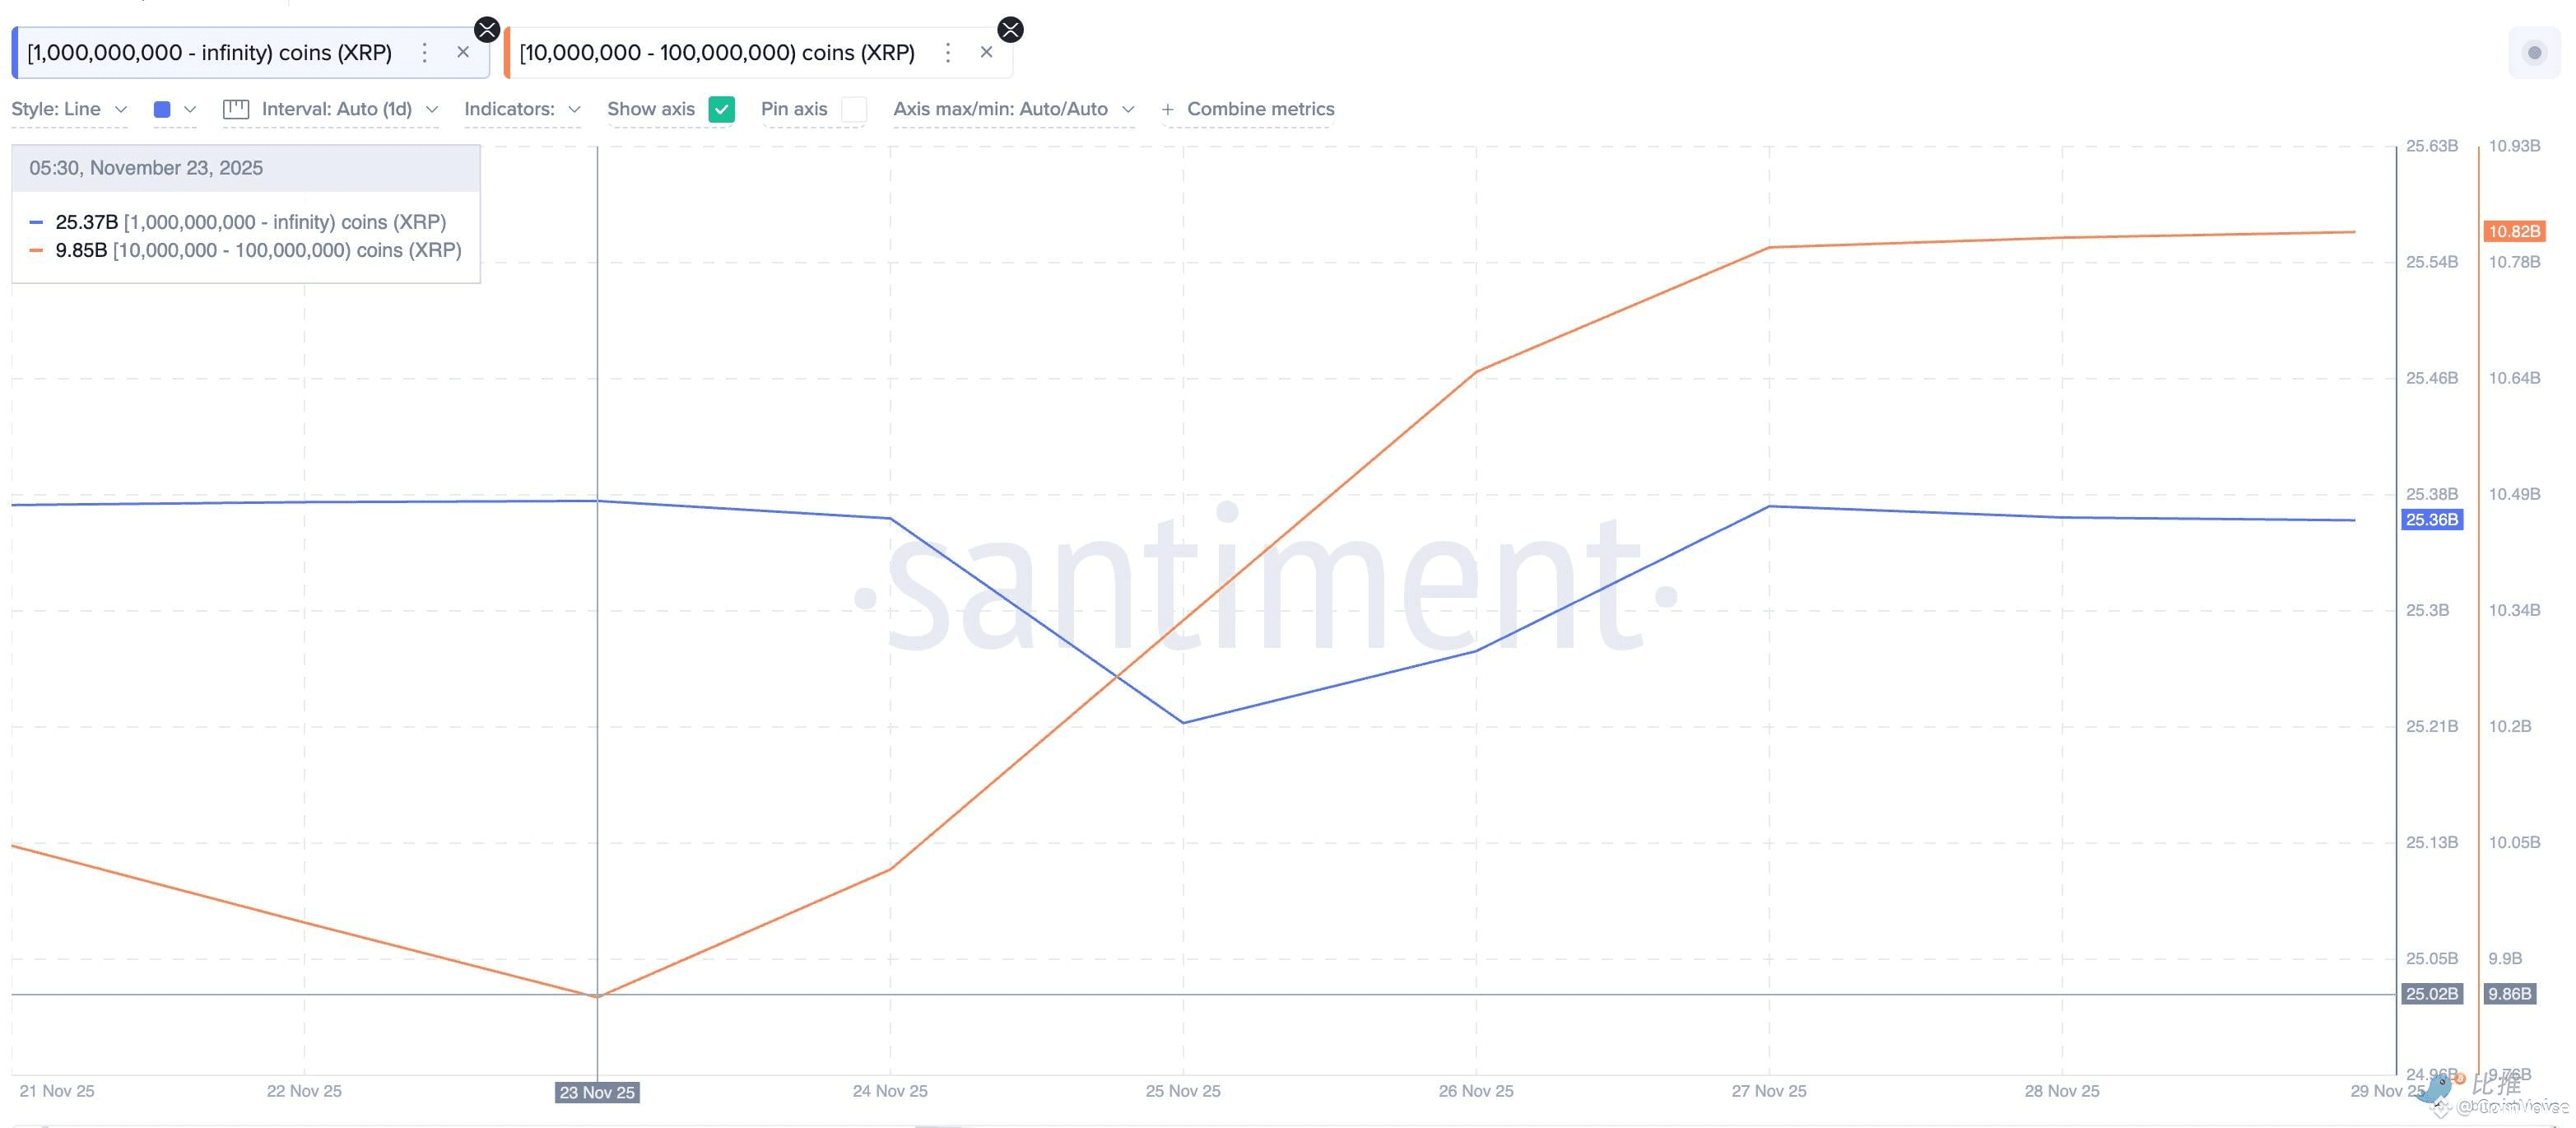Enable the Pin axis checkbox
The image size is (2576, 1128).
(x=854, y=109)
